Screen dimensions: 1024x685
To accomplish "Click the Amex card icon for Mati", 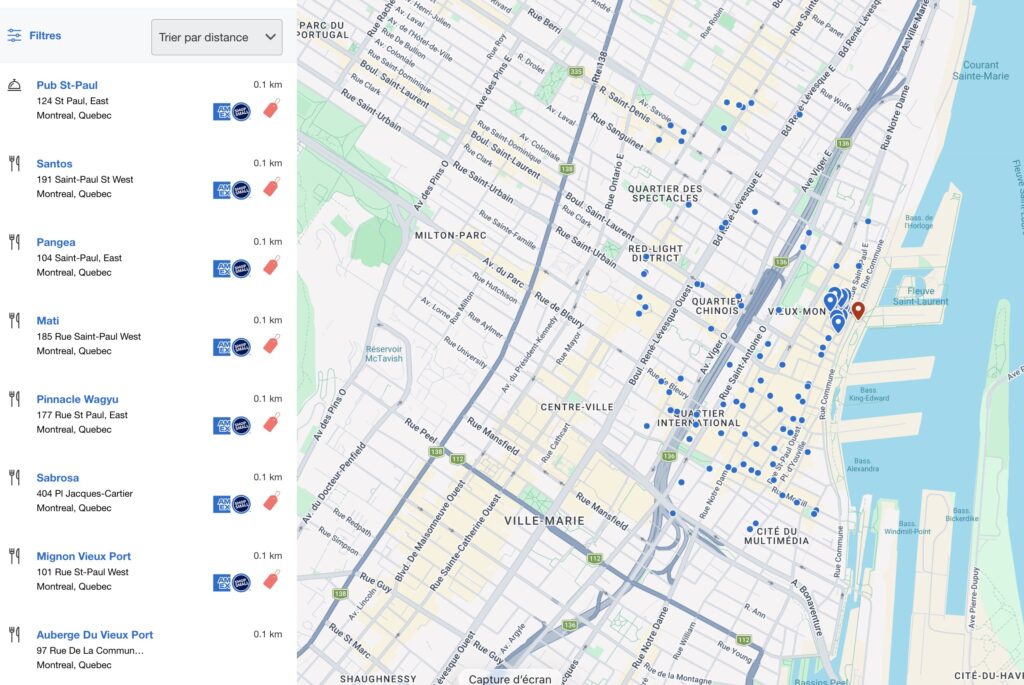I will [x=222, y=347].
